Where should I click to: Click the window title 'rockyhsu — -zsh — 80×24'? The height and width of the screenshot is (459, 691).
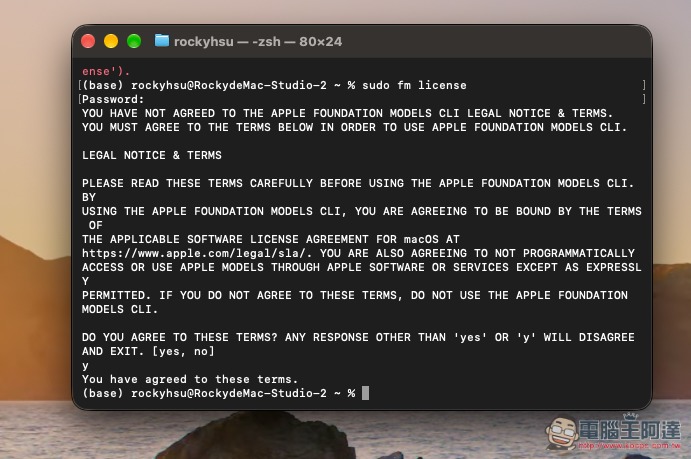click(258, 41)
